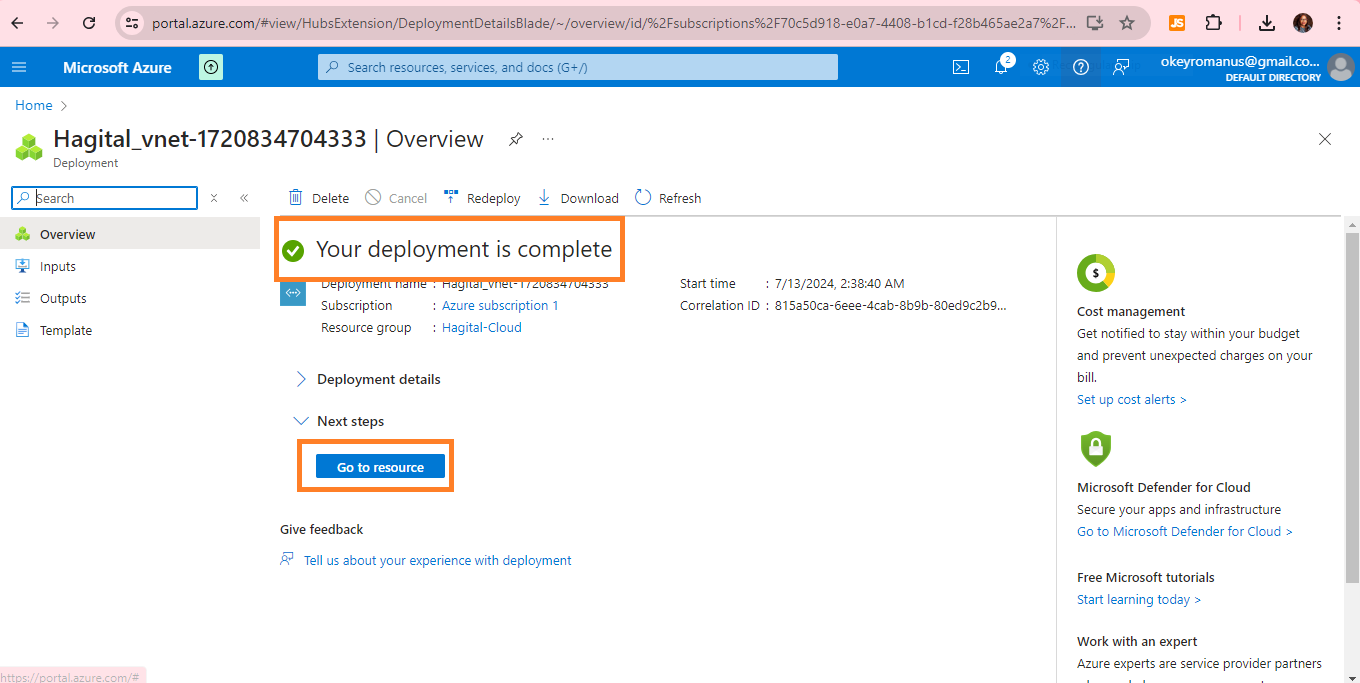Click the Microsoft Azure home logo text
The width and height of the screenshot is (1360, 683).
pos(117,67)
